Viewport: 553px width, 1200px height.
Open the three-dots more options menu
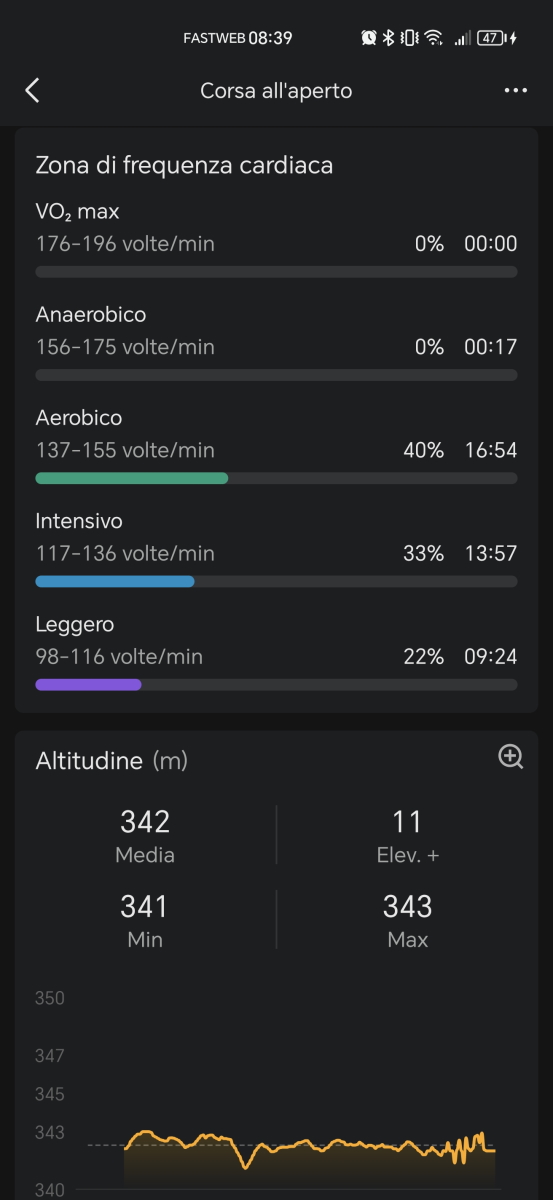[x=515, y=91]
